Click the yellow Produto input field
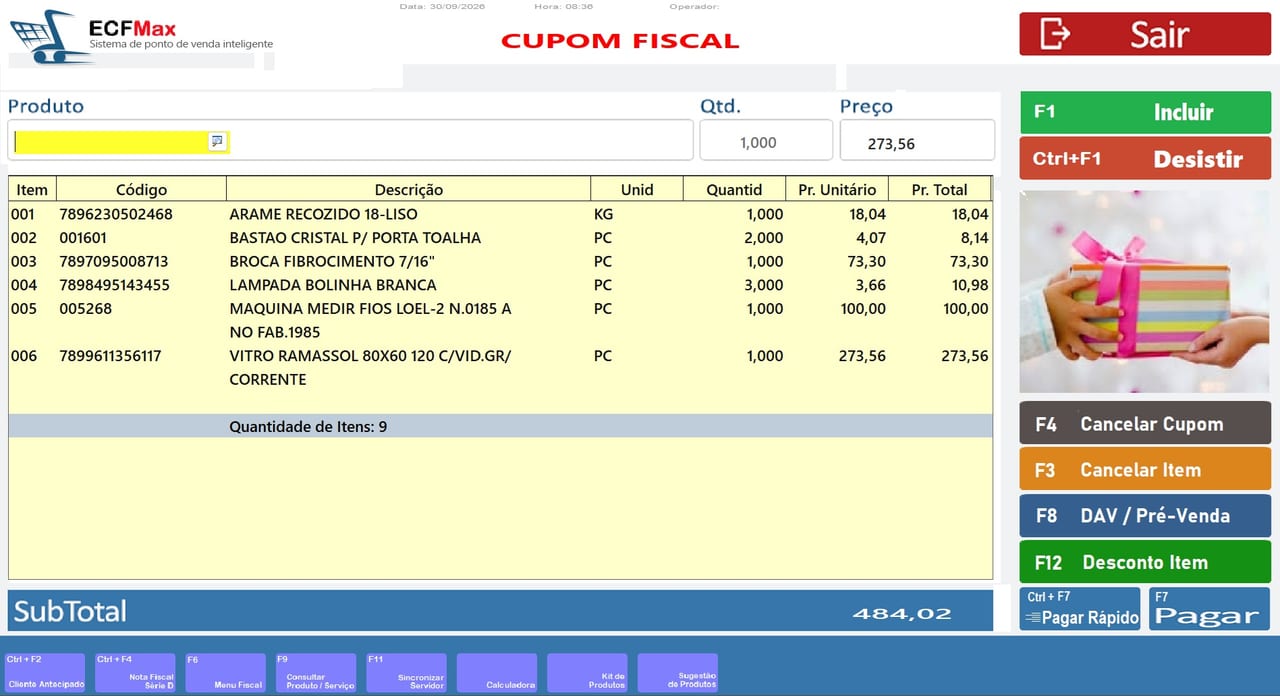This screenshot has width=1280, height=696. pos(120,142)
